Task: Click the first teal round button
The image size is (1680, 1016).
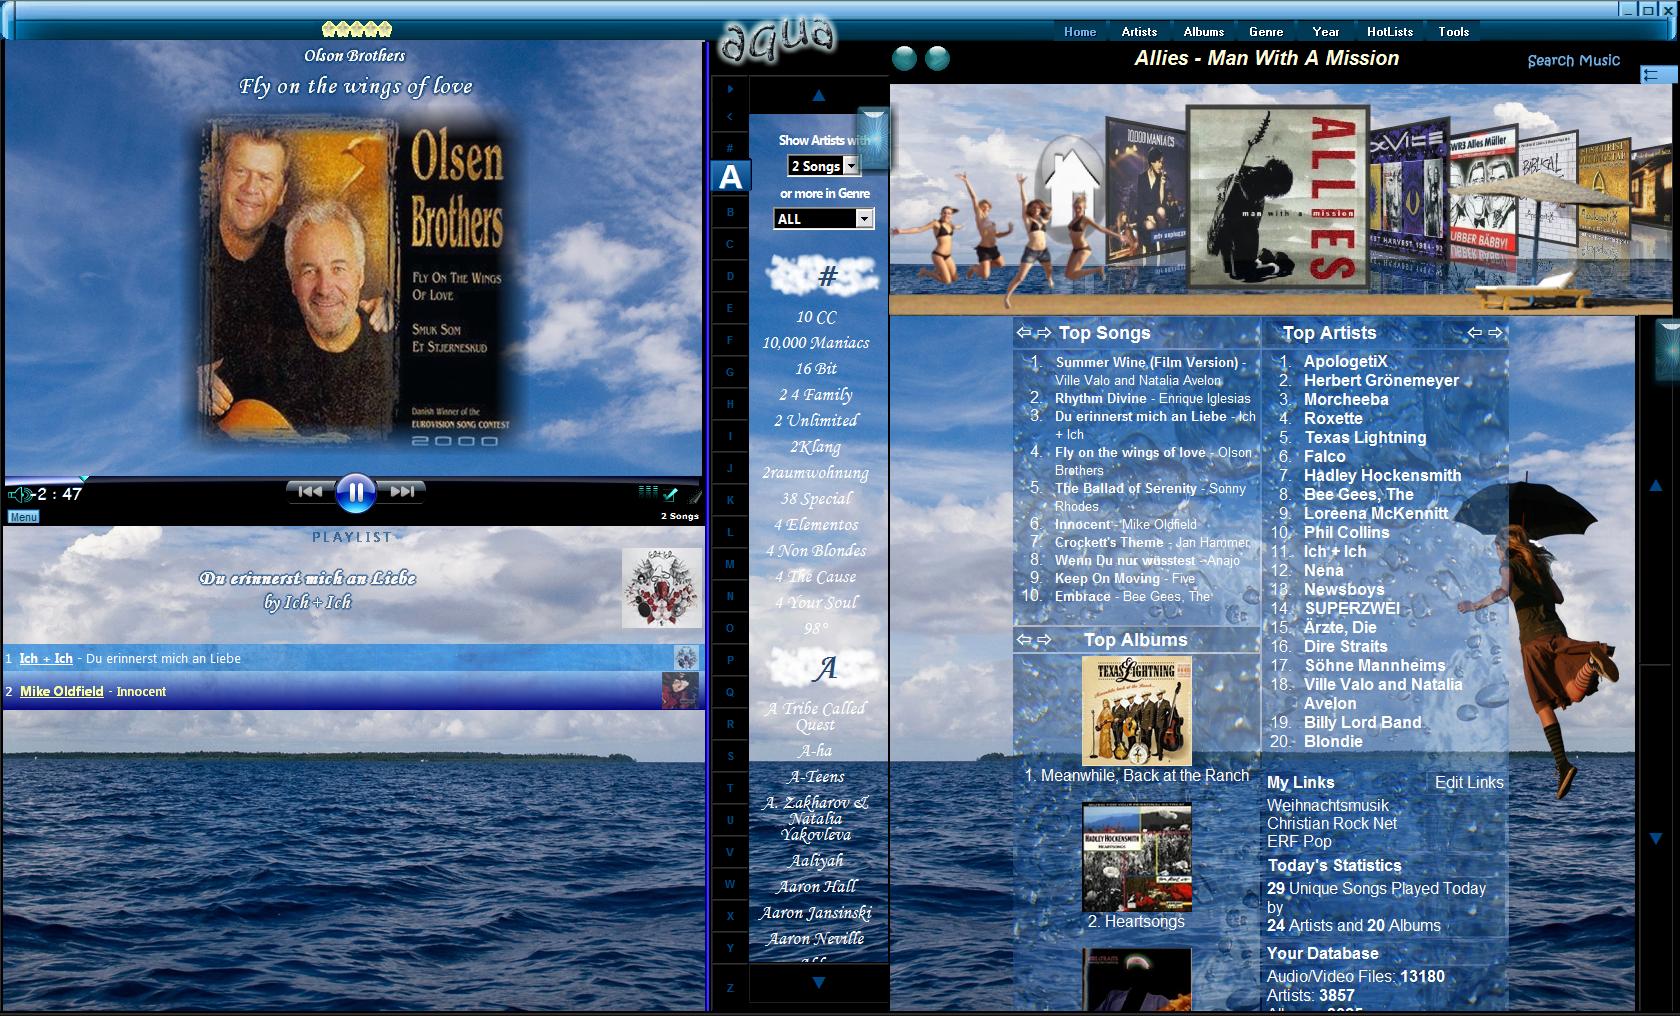Action: (x=904, y=59)
